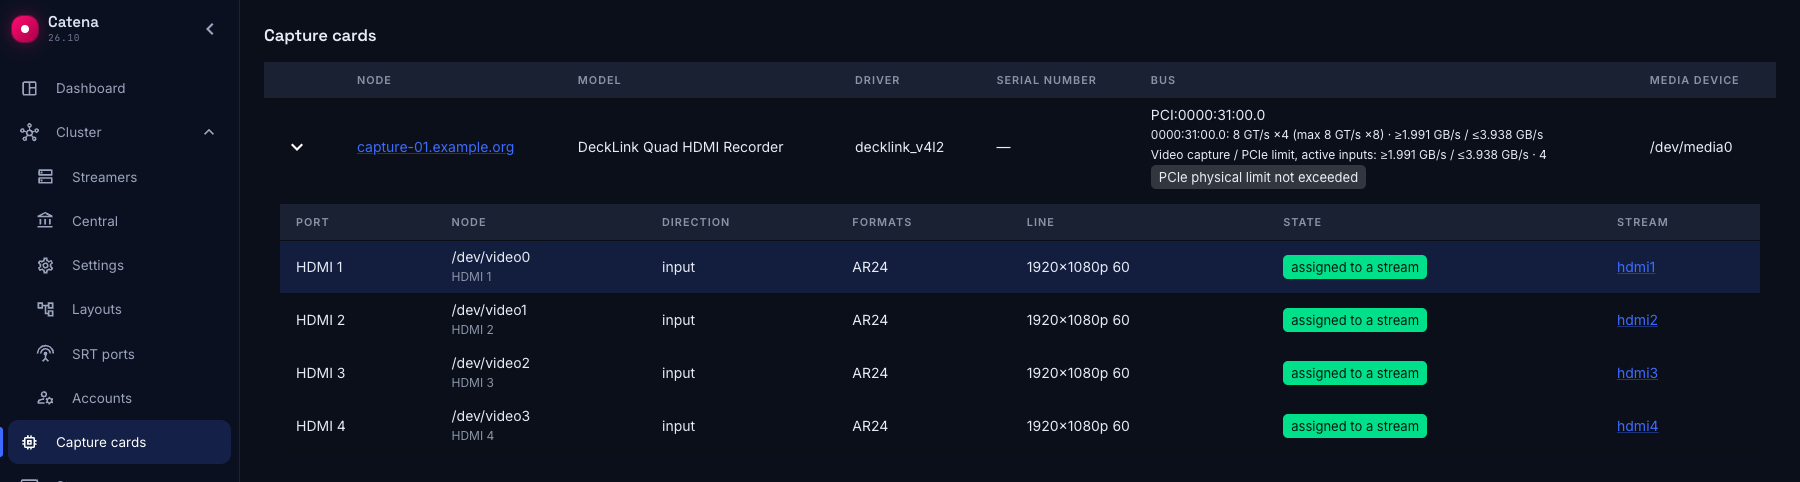1800x482 pixels.
Task: Collapse the Cluster menu section
Action: [x=209, y=132]
